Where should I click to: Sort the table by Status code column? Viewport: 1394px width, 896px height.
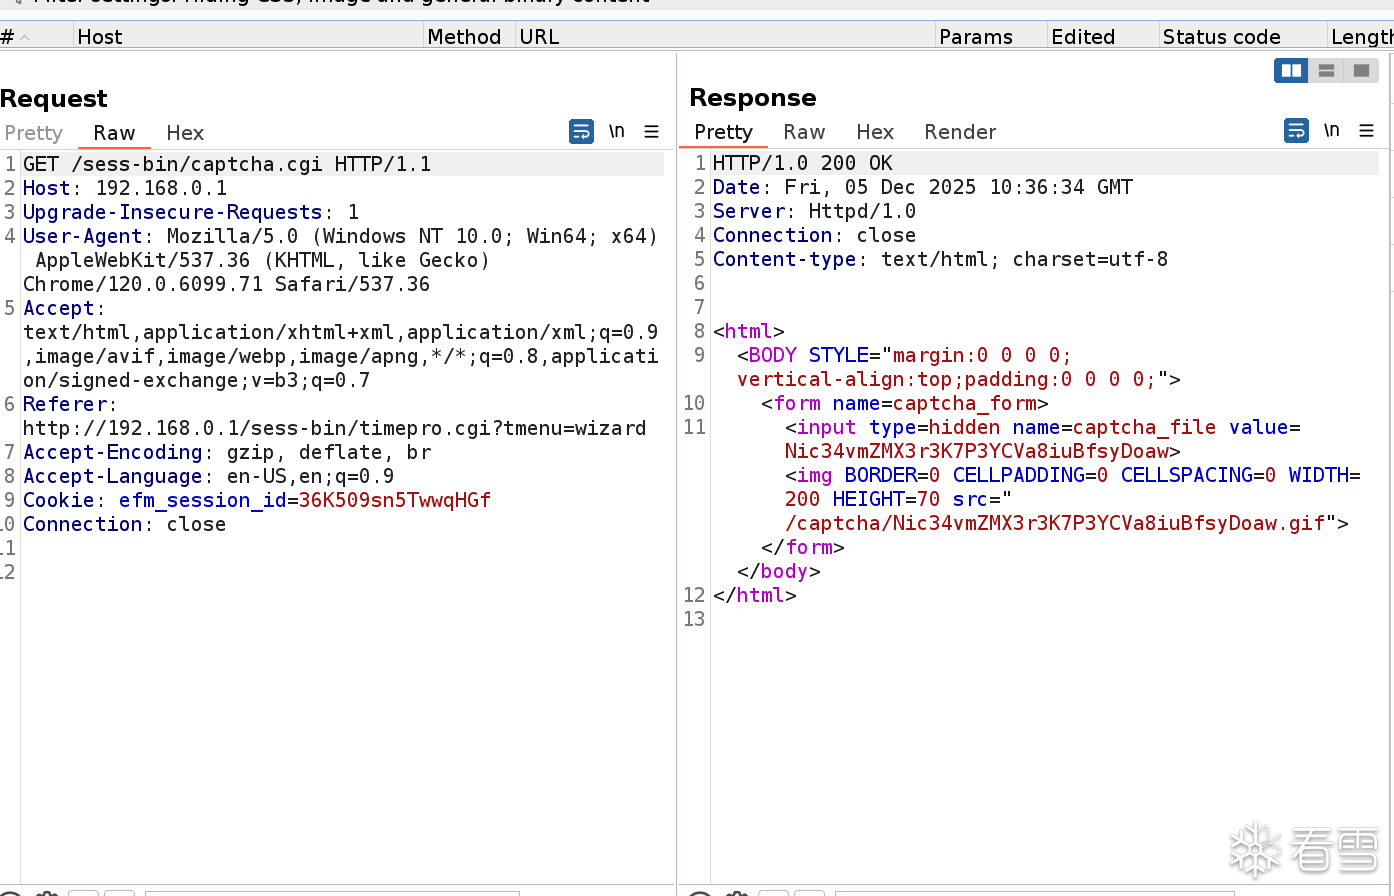pos(1221,37)
